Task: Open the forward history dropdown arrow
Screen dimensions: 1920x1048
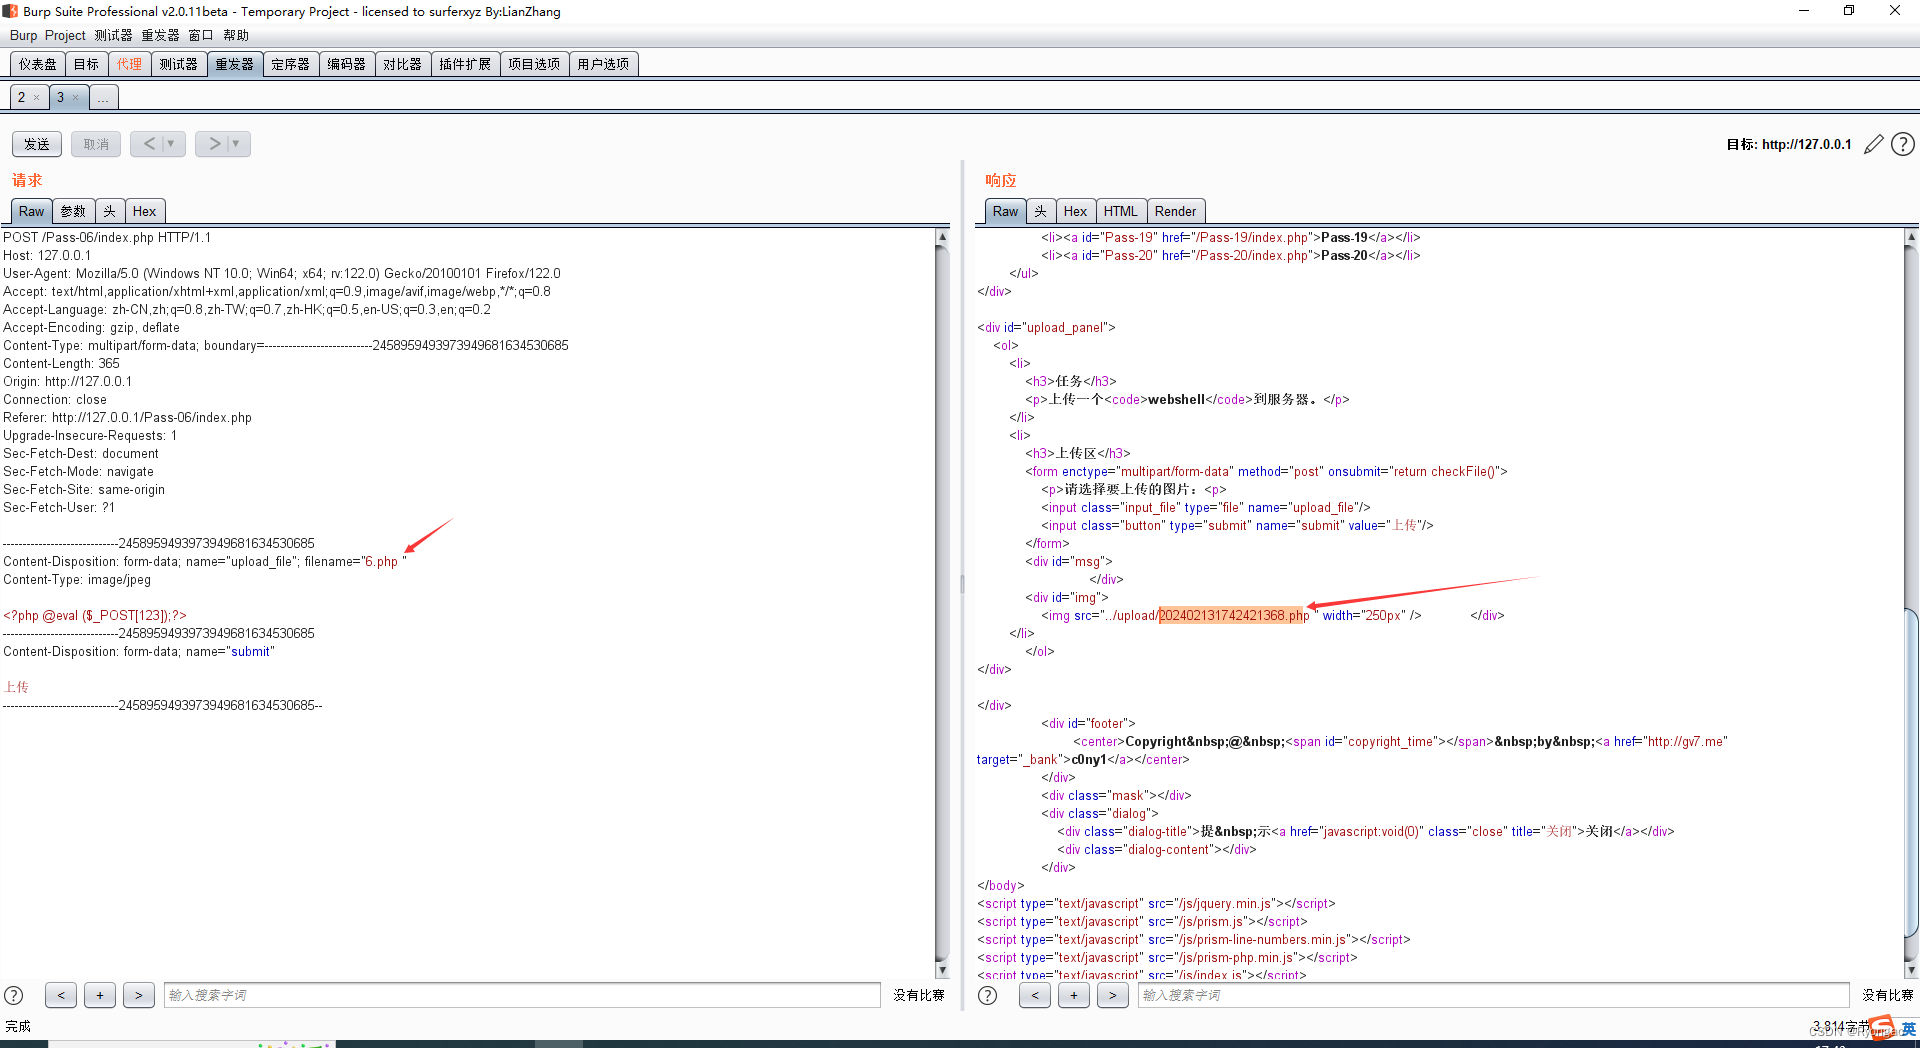Action: click(237, 144)
